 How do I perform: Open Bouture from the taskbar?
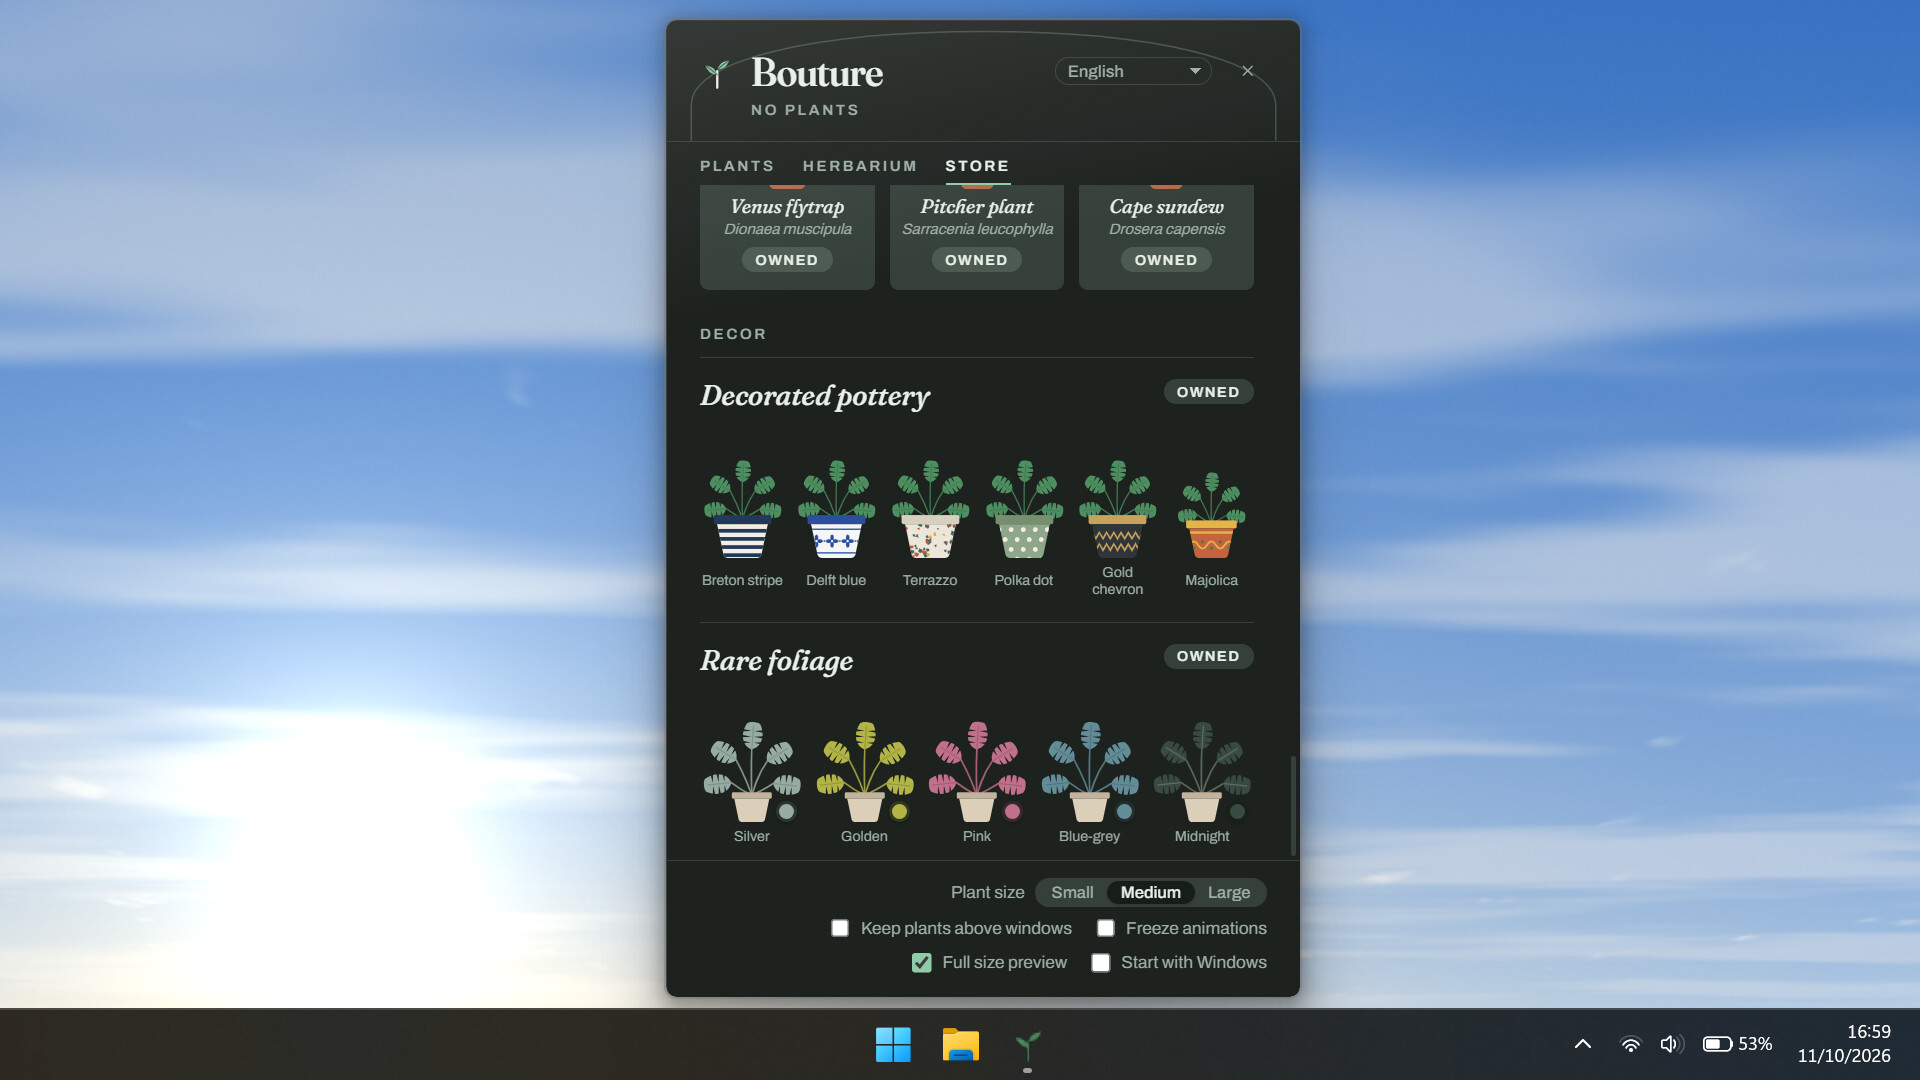[1028, 1045]
